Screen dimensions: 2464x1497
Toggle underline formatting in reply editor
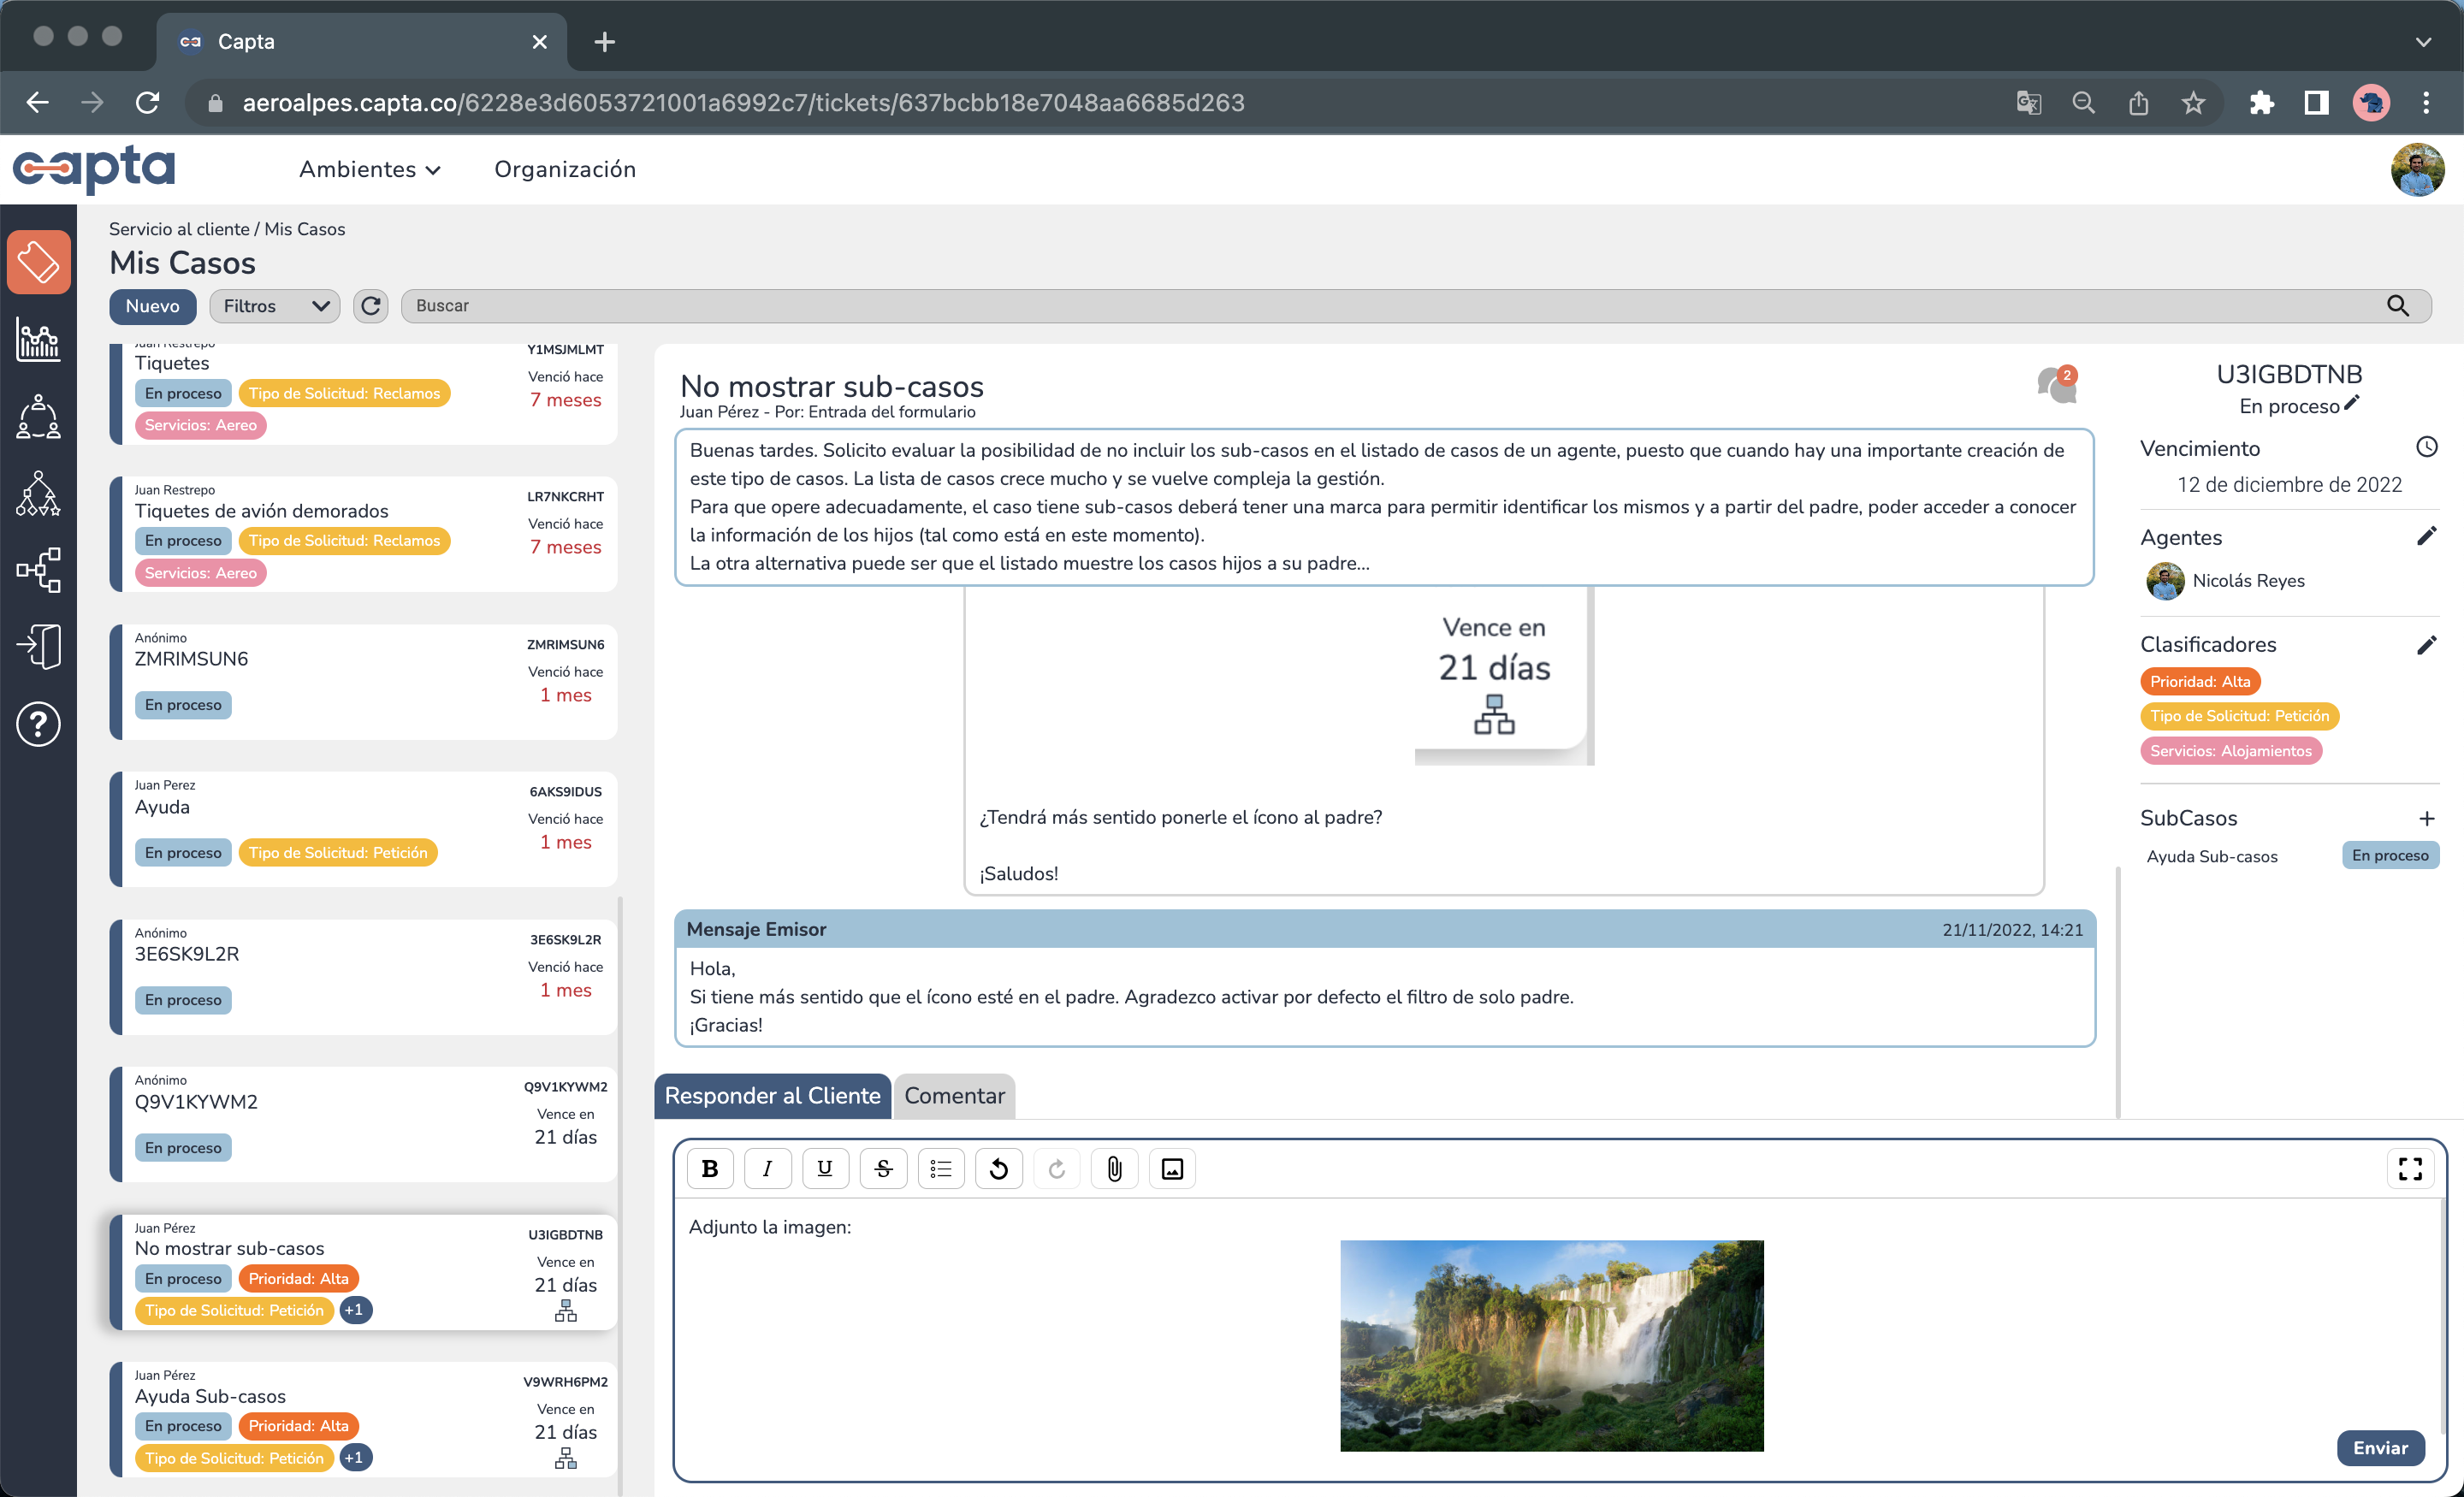pyautogui.click(x=825, y=1168)
